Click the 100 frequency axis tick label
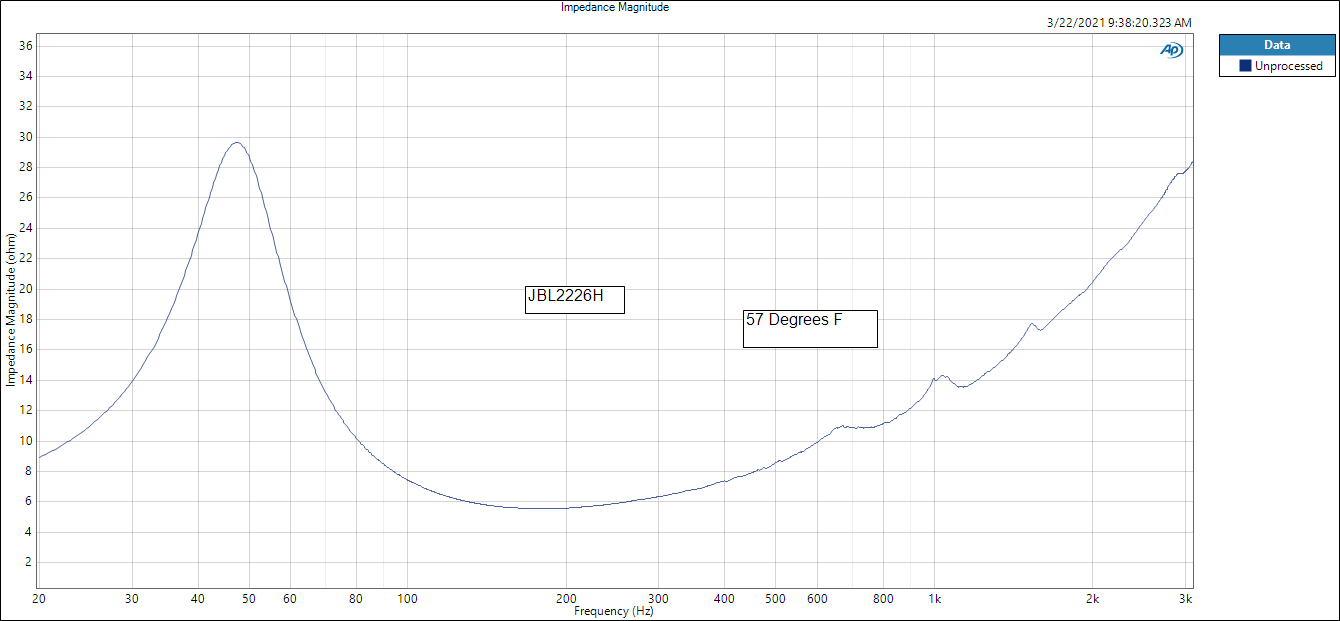 click(x=407, y=599)
